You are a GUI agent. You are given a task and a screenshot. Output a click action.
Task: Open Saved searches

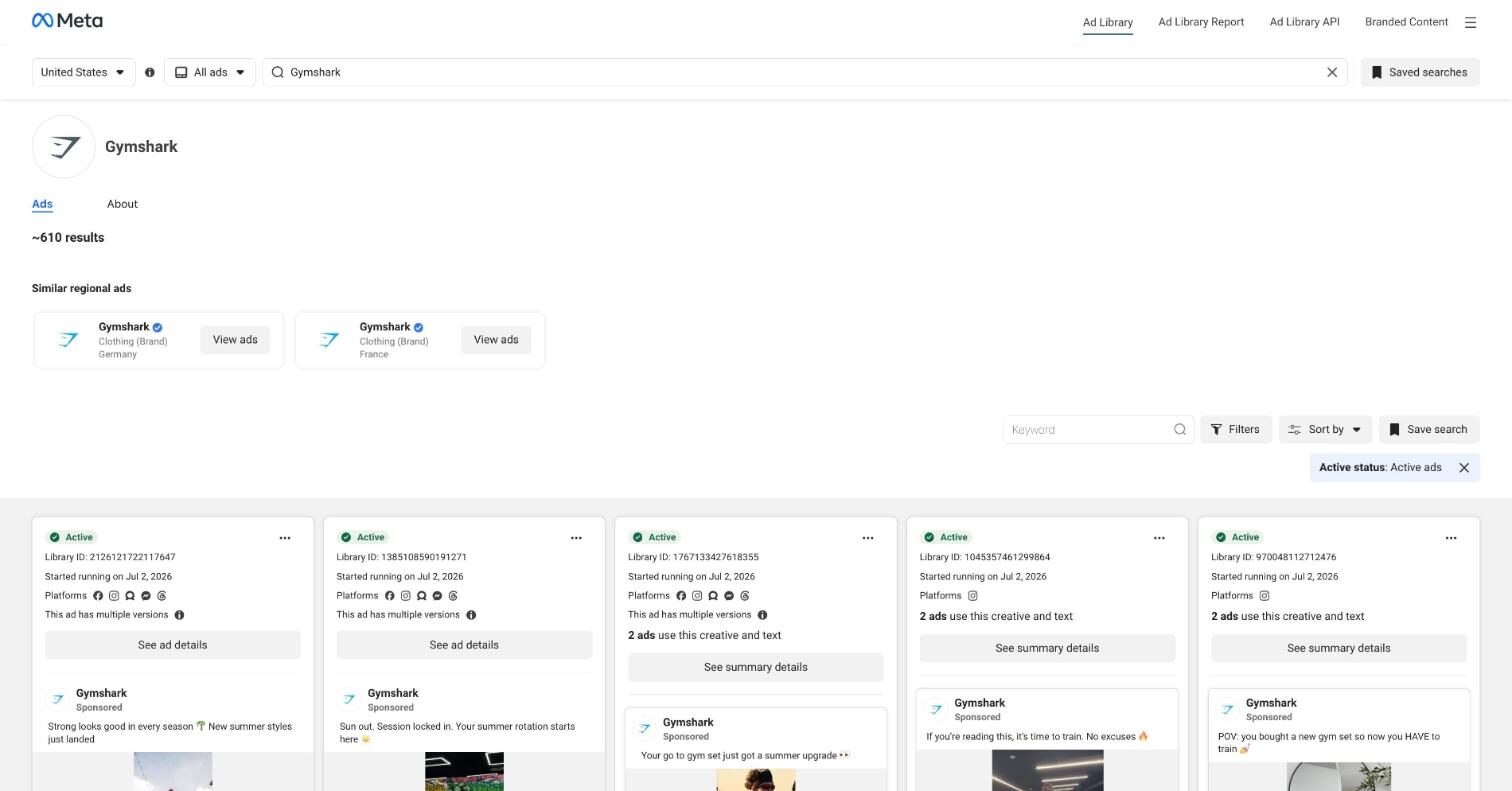pyautogui.click(x=1420, y=72)
